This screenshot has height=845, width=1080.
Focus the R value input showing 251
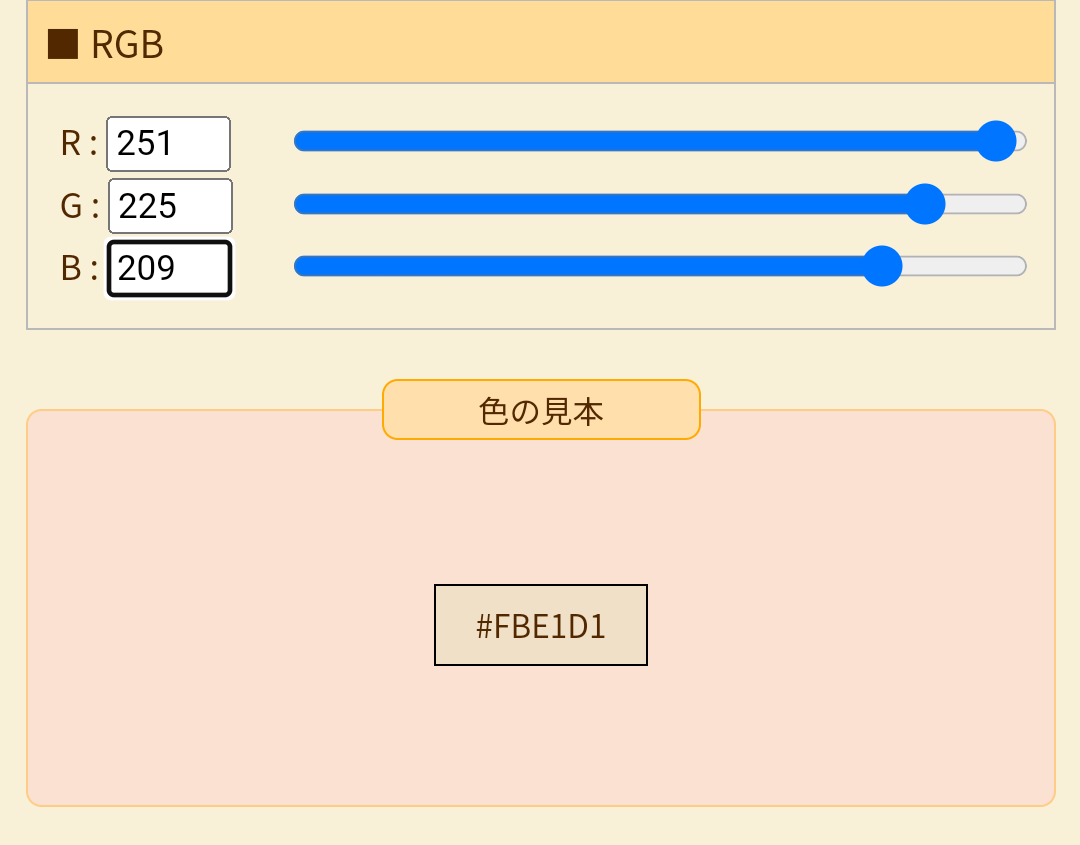click(169, 144)
